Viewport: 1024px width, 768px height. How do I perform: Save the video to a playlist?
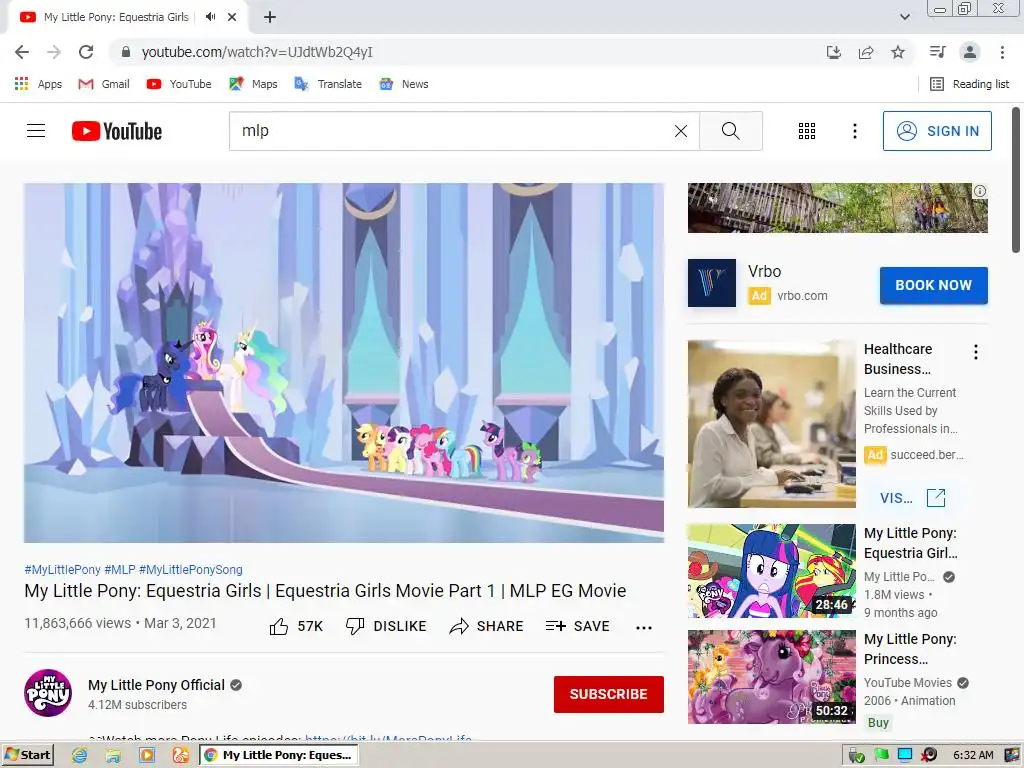(577, 626)
